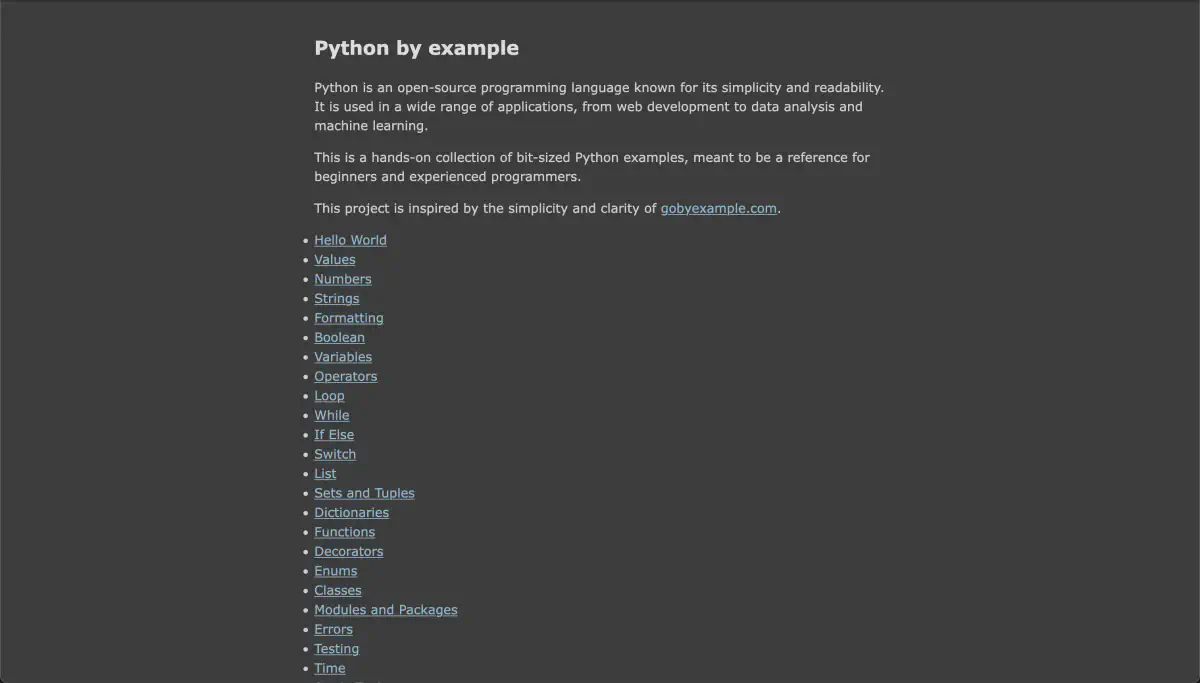Navigate to the Boolean example
The height and width of the screenshot is (683, 1200).
click(339, 338)
